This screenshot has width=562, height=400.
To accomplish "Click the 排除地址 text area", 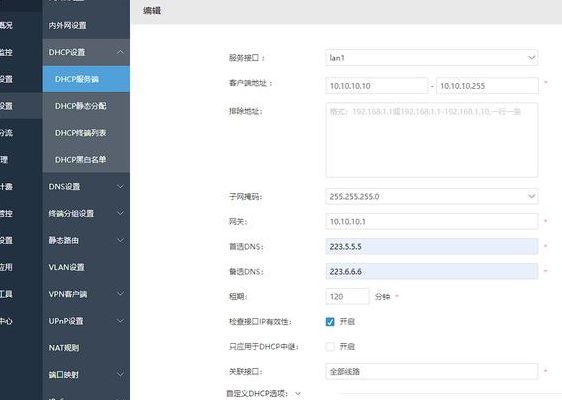I will click(x=432, y=140).
